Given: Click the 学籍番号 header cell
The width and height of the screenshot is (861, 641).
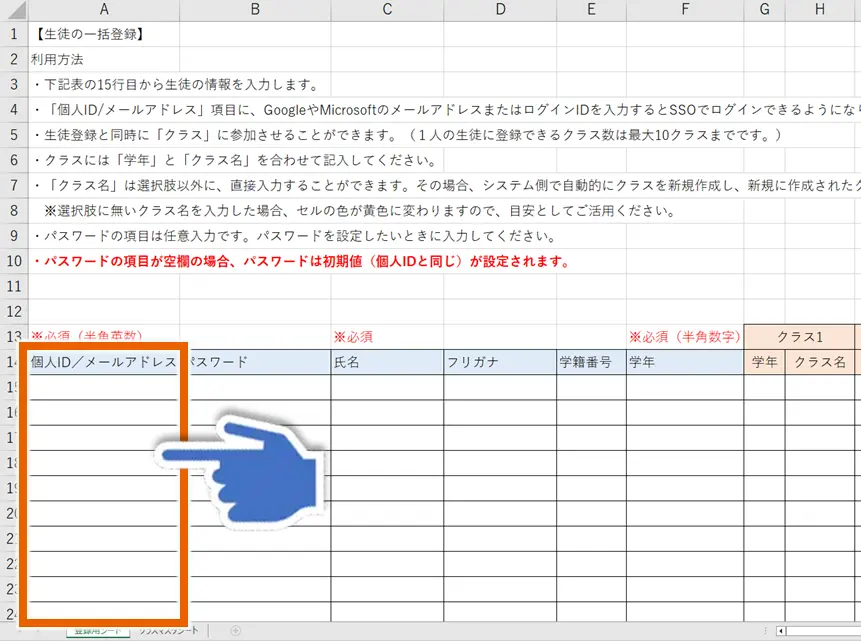Looking at the screenshot, I should click(591, 363).
